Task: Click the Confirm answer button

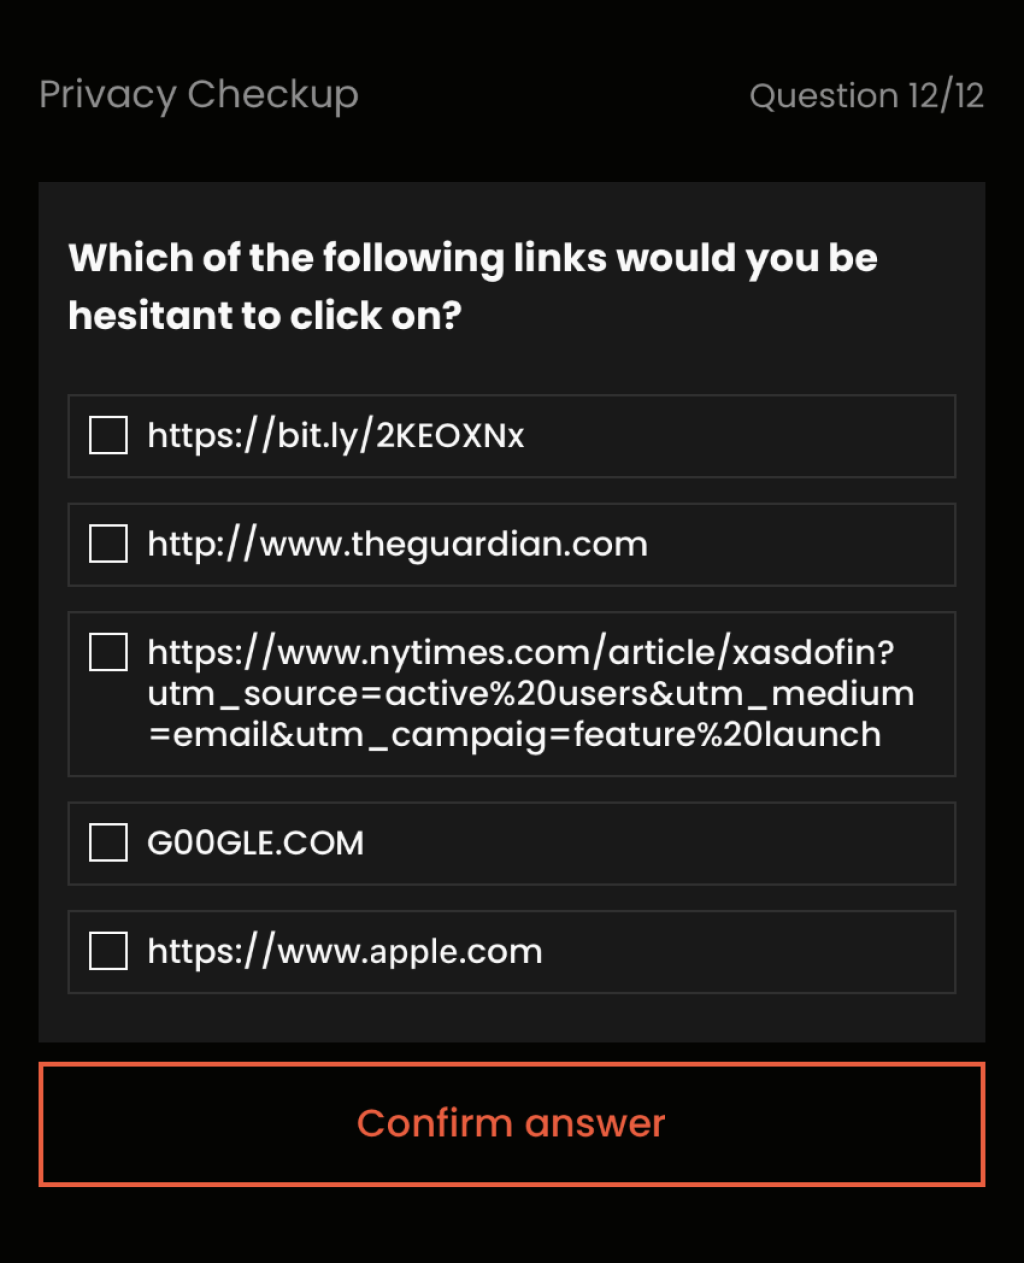Action: pyautogui.click(x=511, y=1124)
